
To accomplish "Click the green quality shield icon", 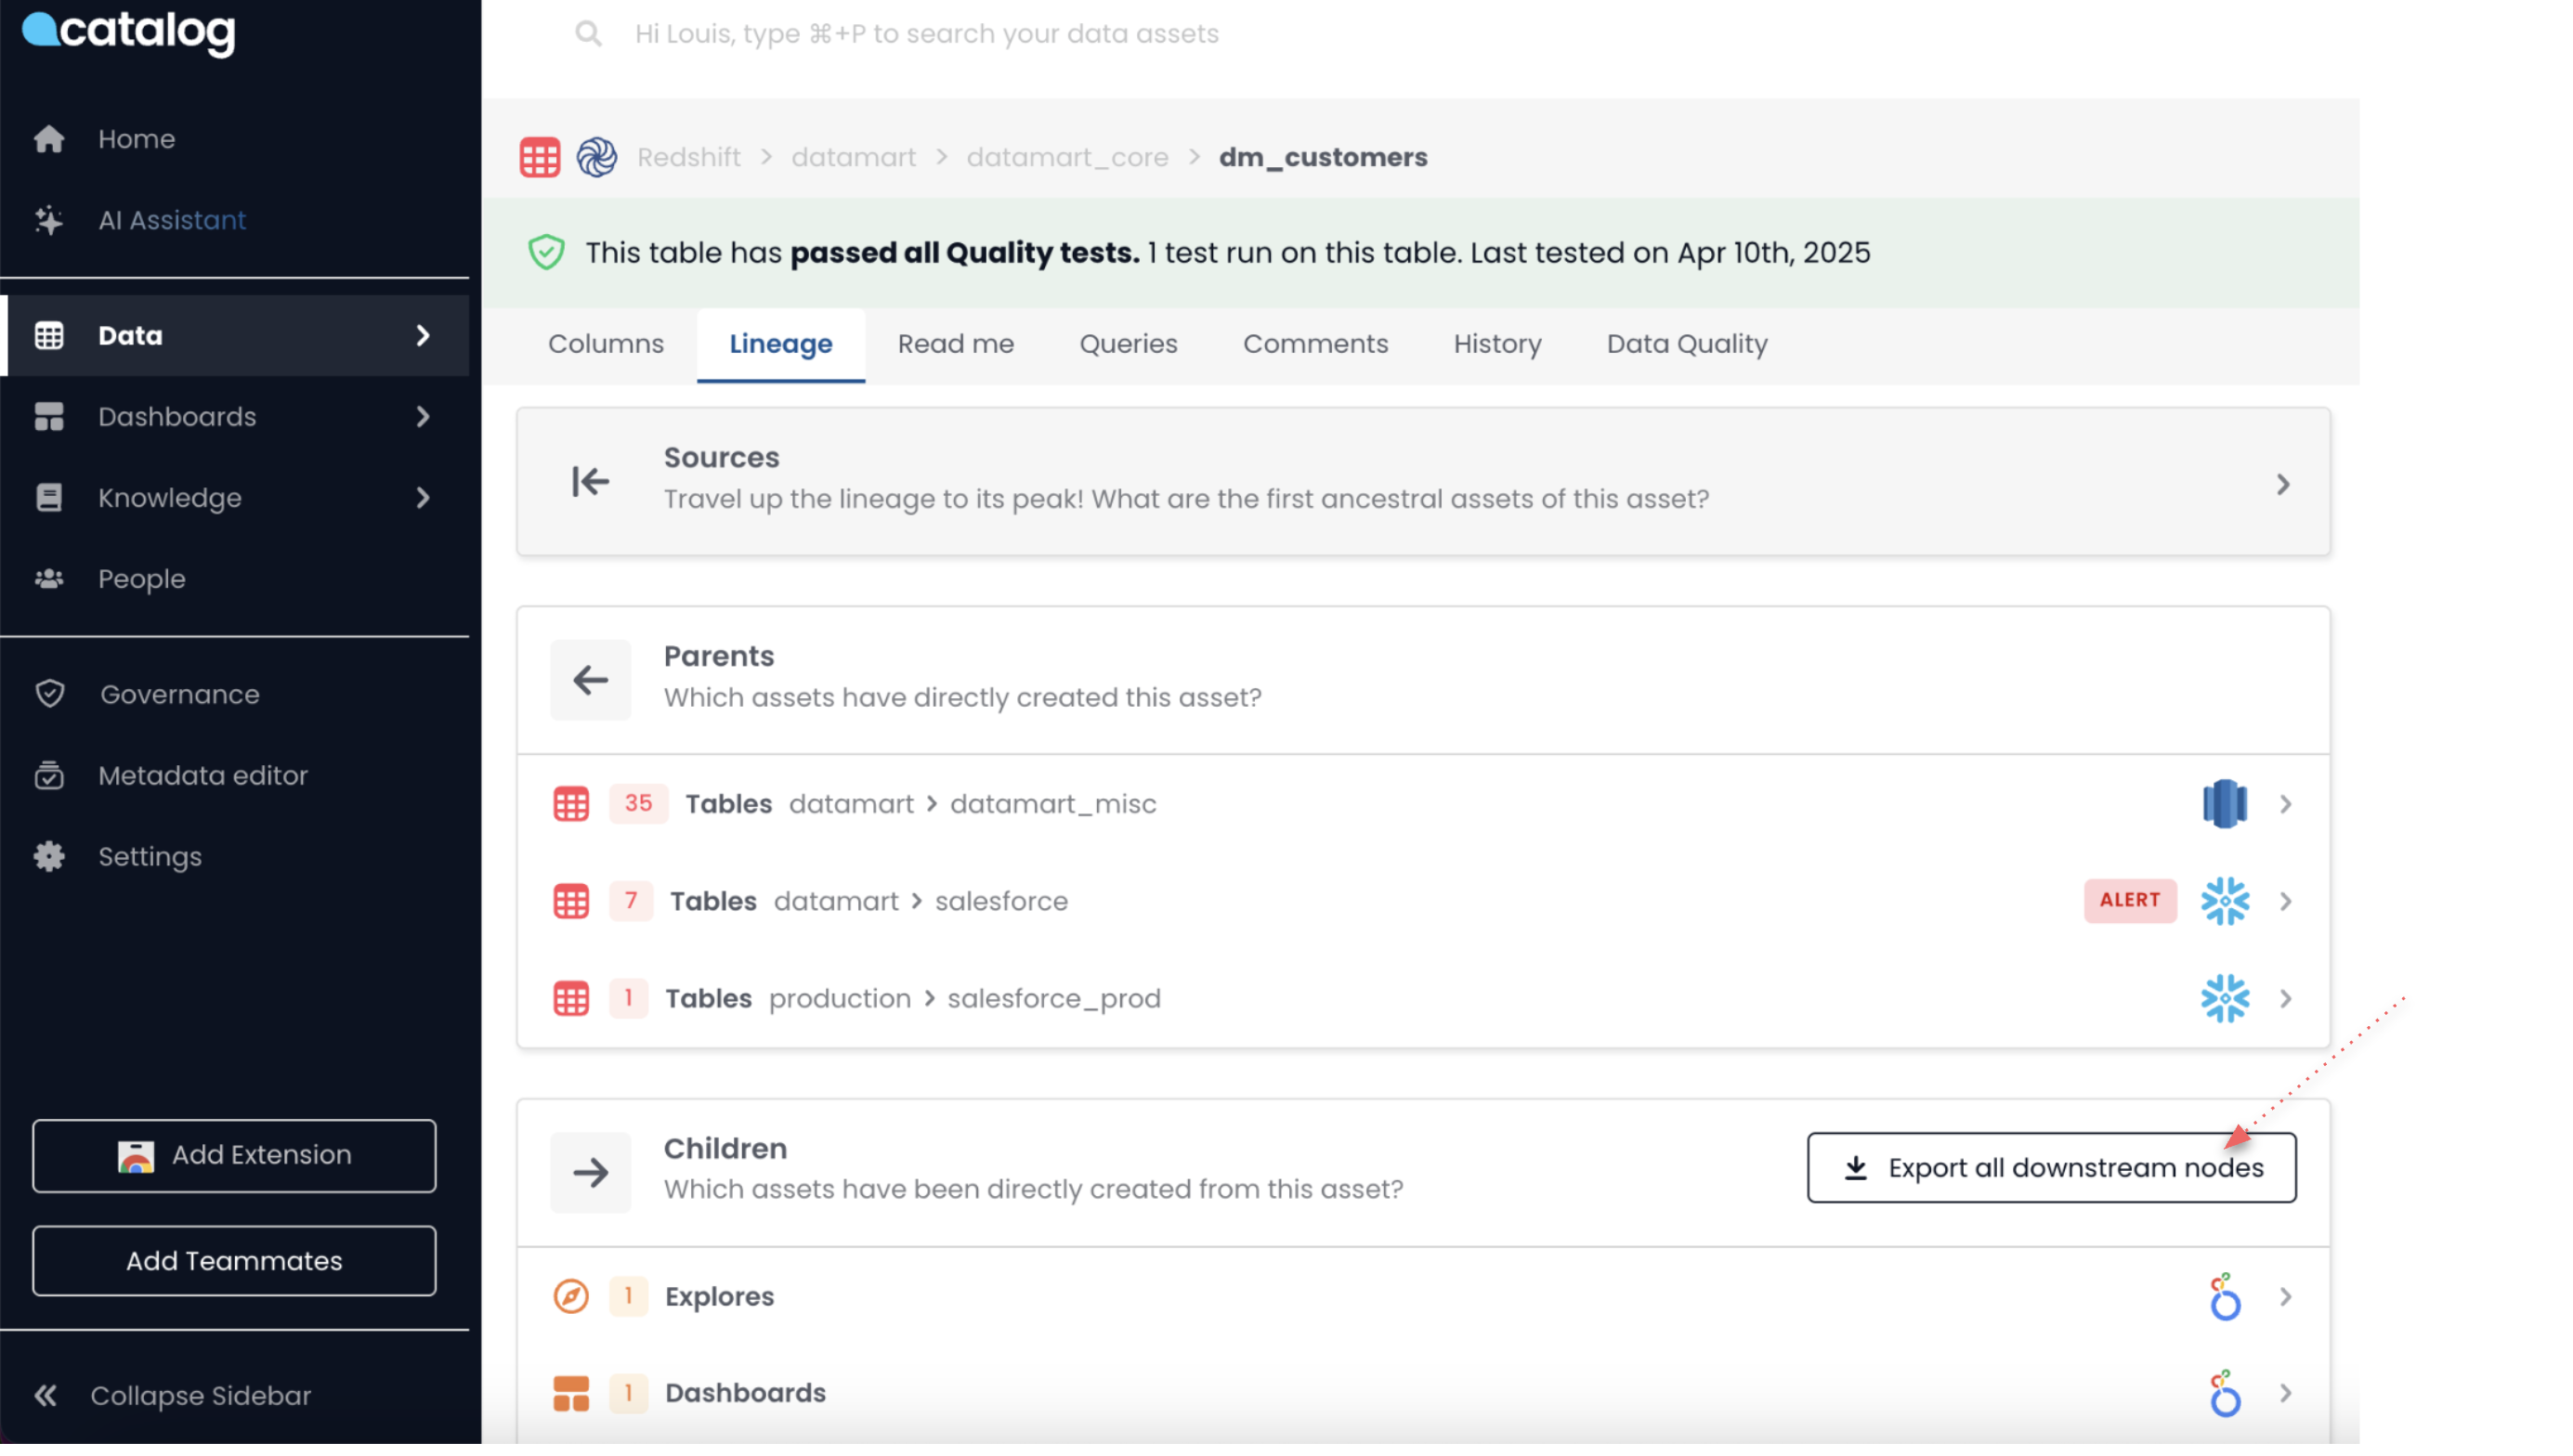I will tap(546, 252).
